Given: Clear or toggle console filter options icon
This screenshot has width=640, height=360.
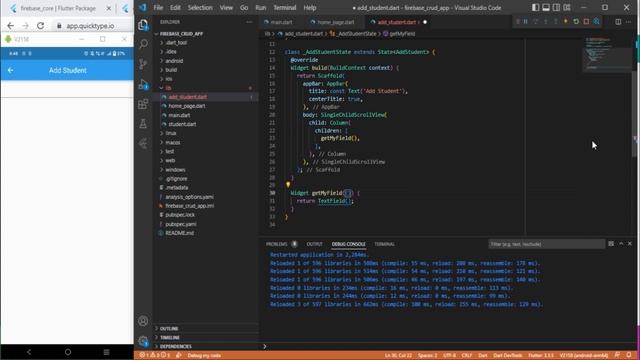Looking at the screenshot, I should click(x=611, y=244).
